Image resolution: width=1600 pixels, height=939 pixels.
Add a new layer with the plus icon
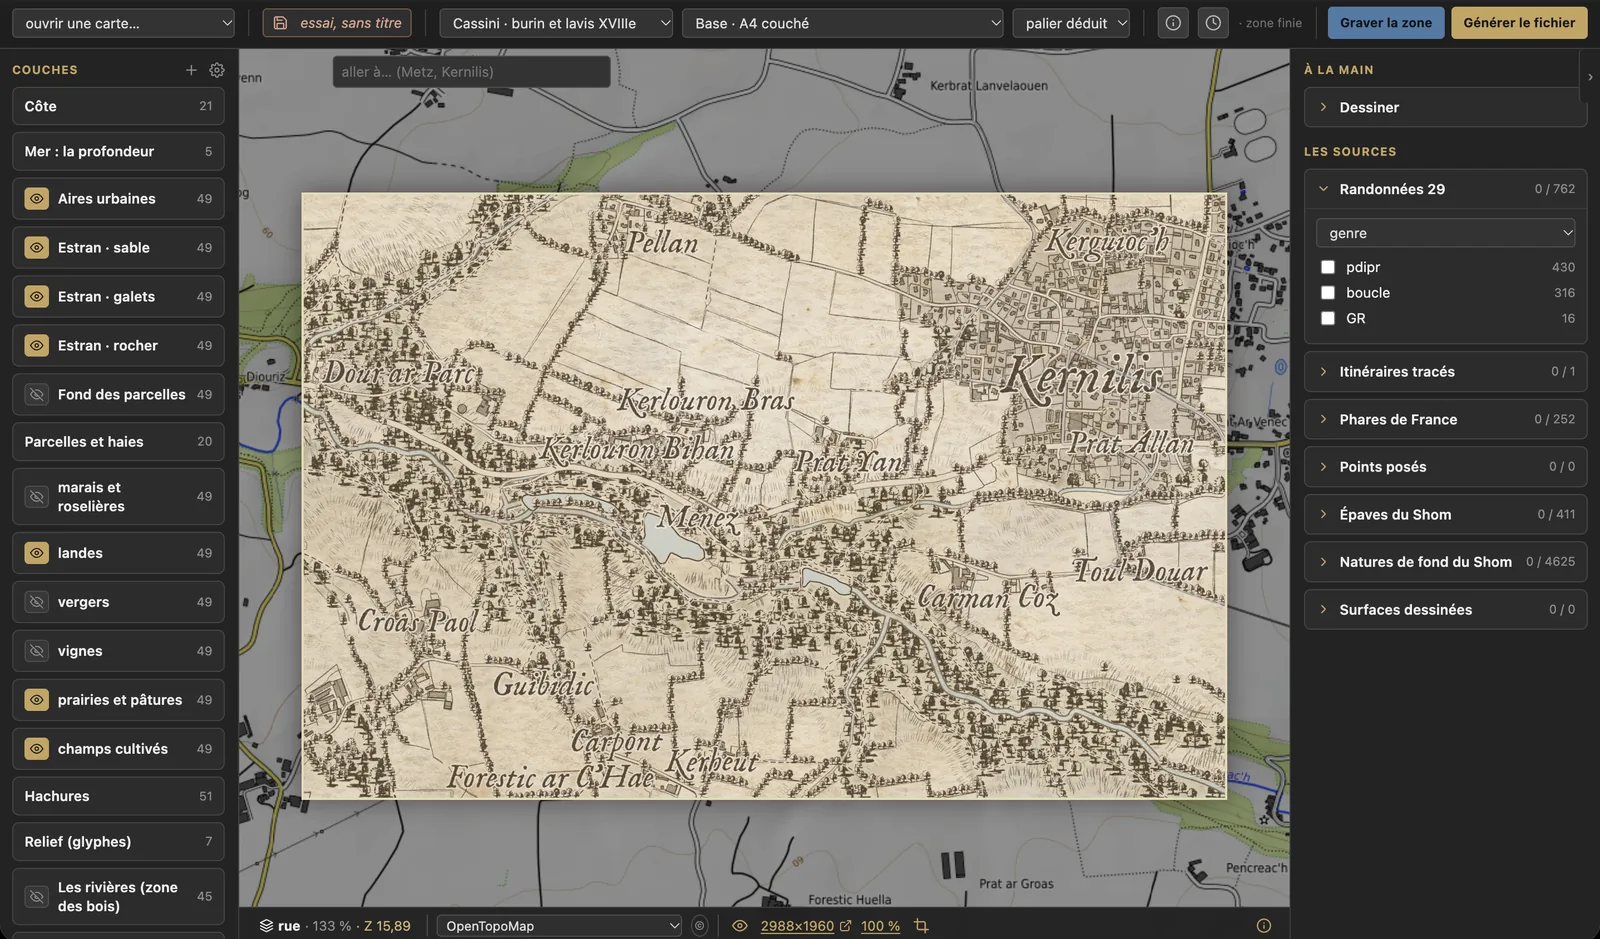tap(191, 70)
